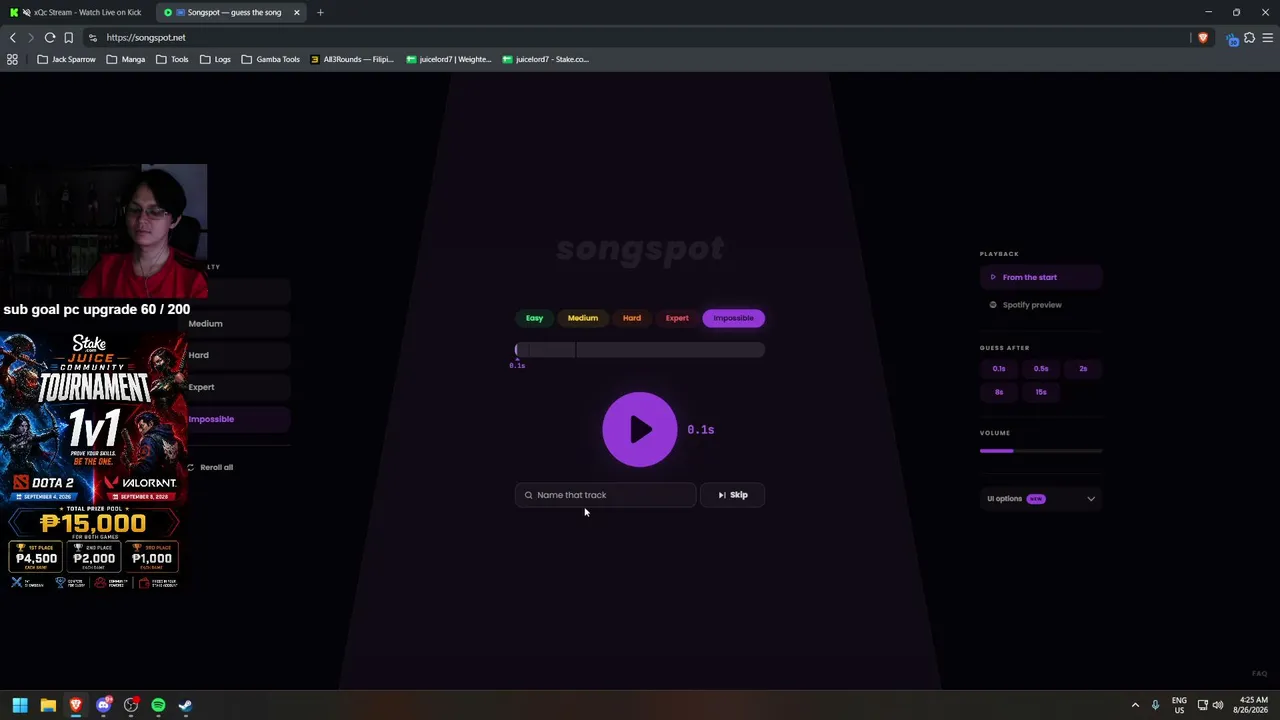Open the network tray icon

[x=1202, y=705]
